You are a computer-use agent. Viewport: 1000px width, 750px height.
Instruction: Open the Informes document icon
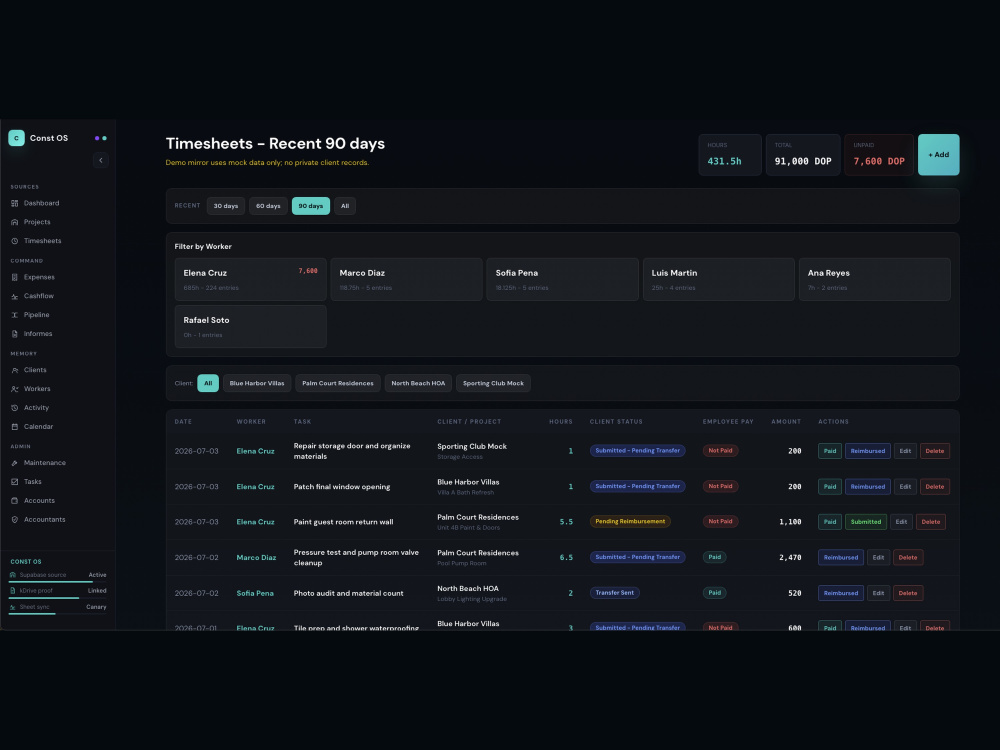click(x=15, y=334)
